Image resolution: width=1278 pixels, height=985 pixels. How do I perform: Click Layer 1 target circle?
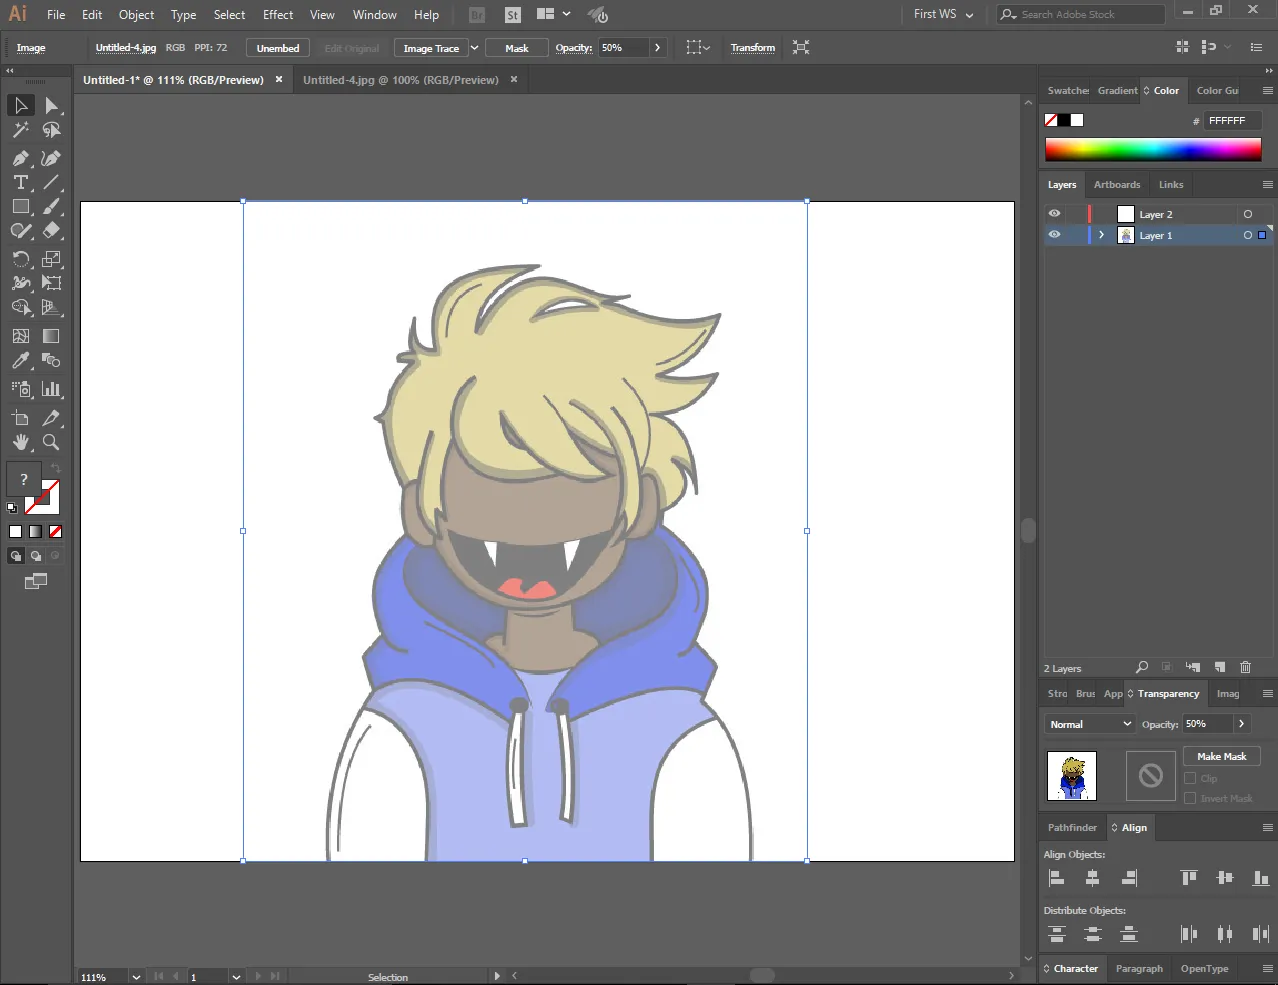click(x=1247, y=235)
